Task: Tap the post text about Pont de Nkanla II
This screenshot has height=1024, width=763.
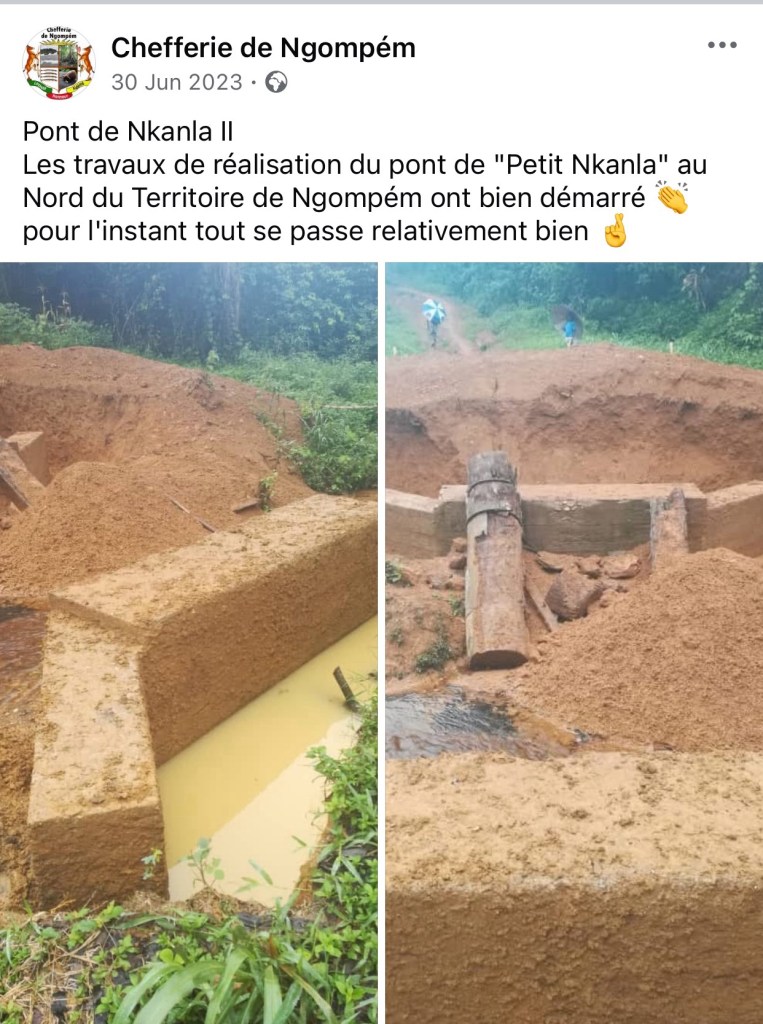Action: point(365,181)
